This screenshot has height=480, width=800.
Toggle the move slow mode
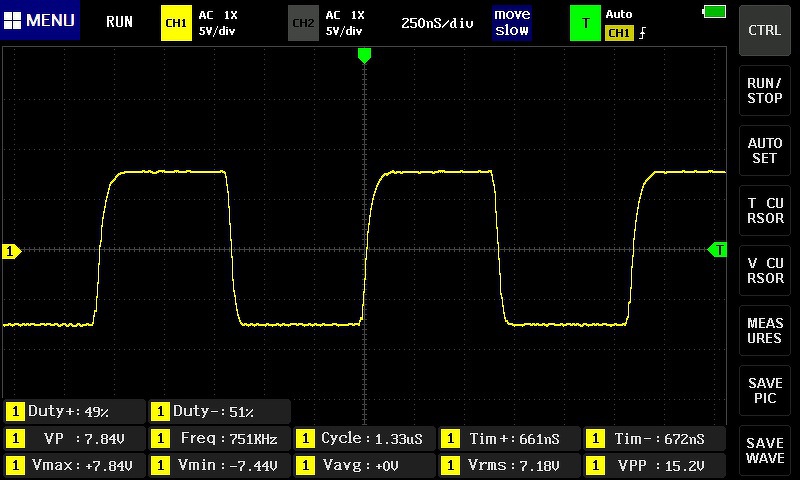point(512,22)
